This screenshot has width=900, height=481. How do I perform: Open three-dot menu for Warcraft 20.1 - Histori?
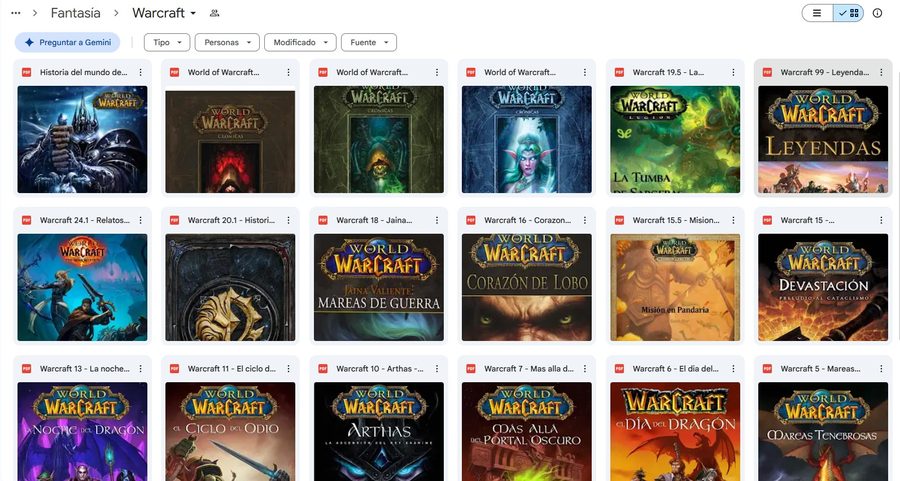289,220
